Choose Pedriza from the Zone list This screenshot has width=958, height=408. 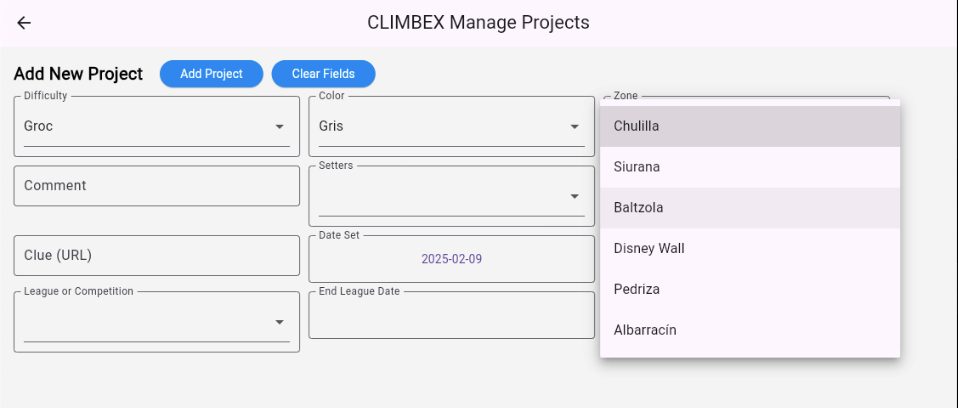click(750, 289)
